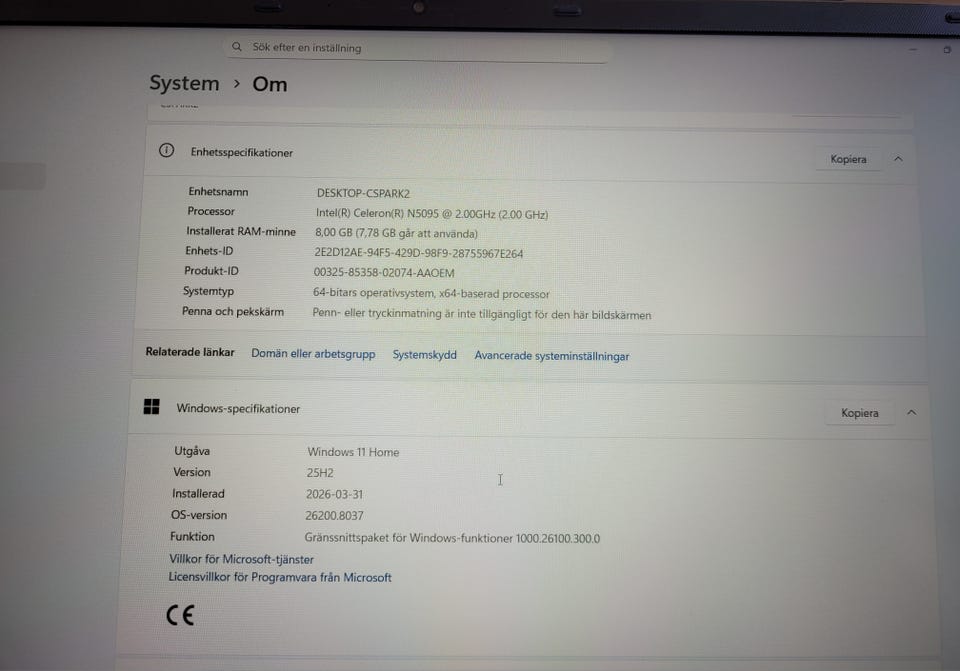Open Villkor för Microsoft-tjänster link

click(241, 559)
